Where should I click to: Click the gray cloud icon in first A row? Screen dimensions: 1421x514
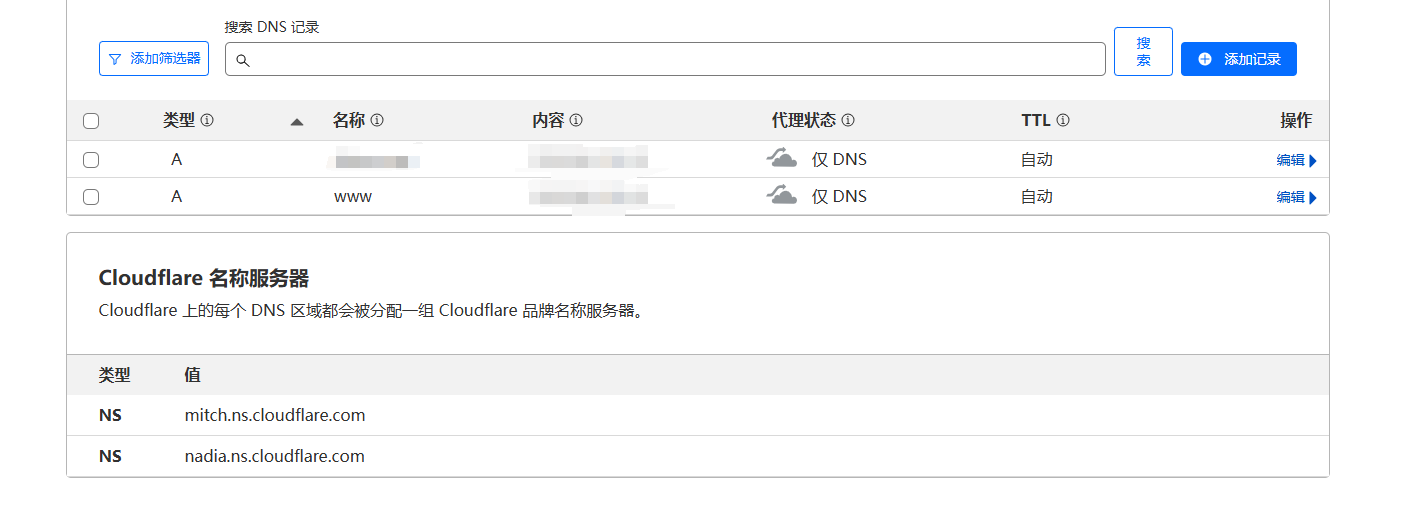[x=782, y=158]
